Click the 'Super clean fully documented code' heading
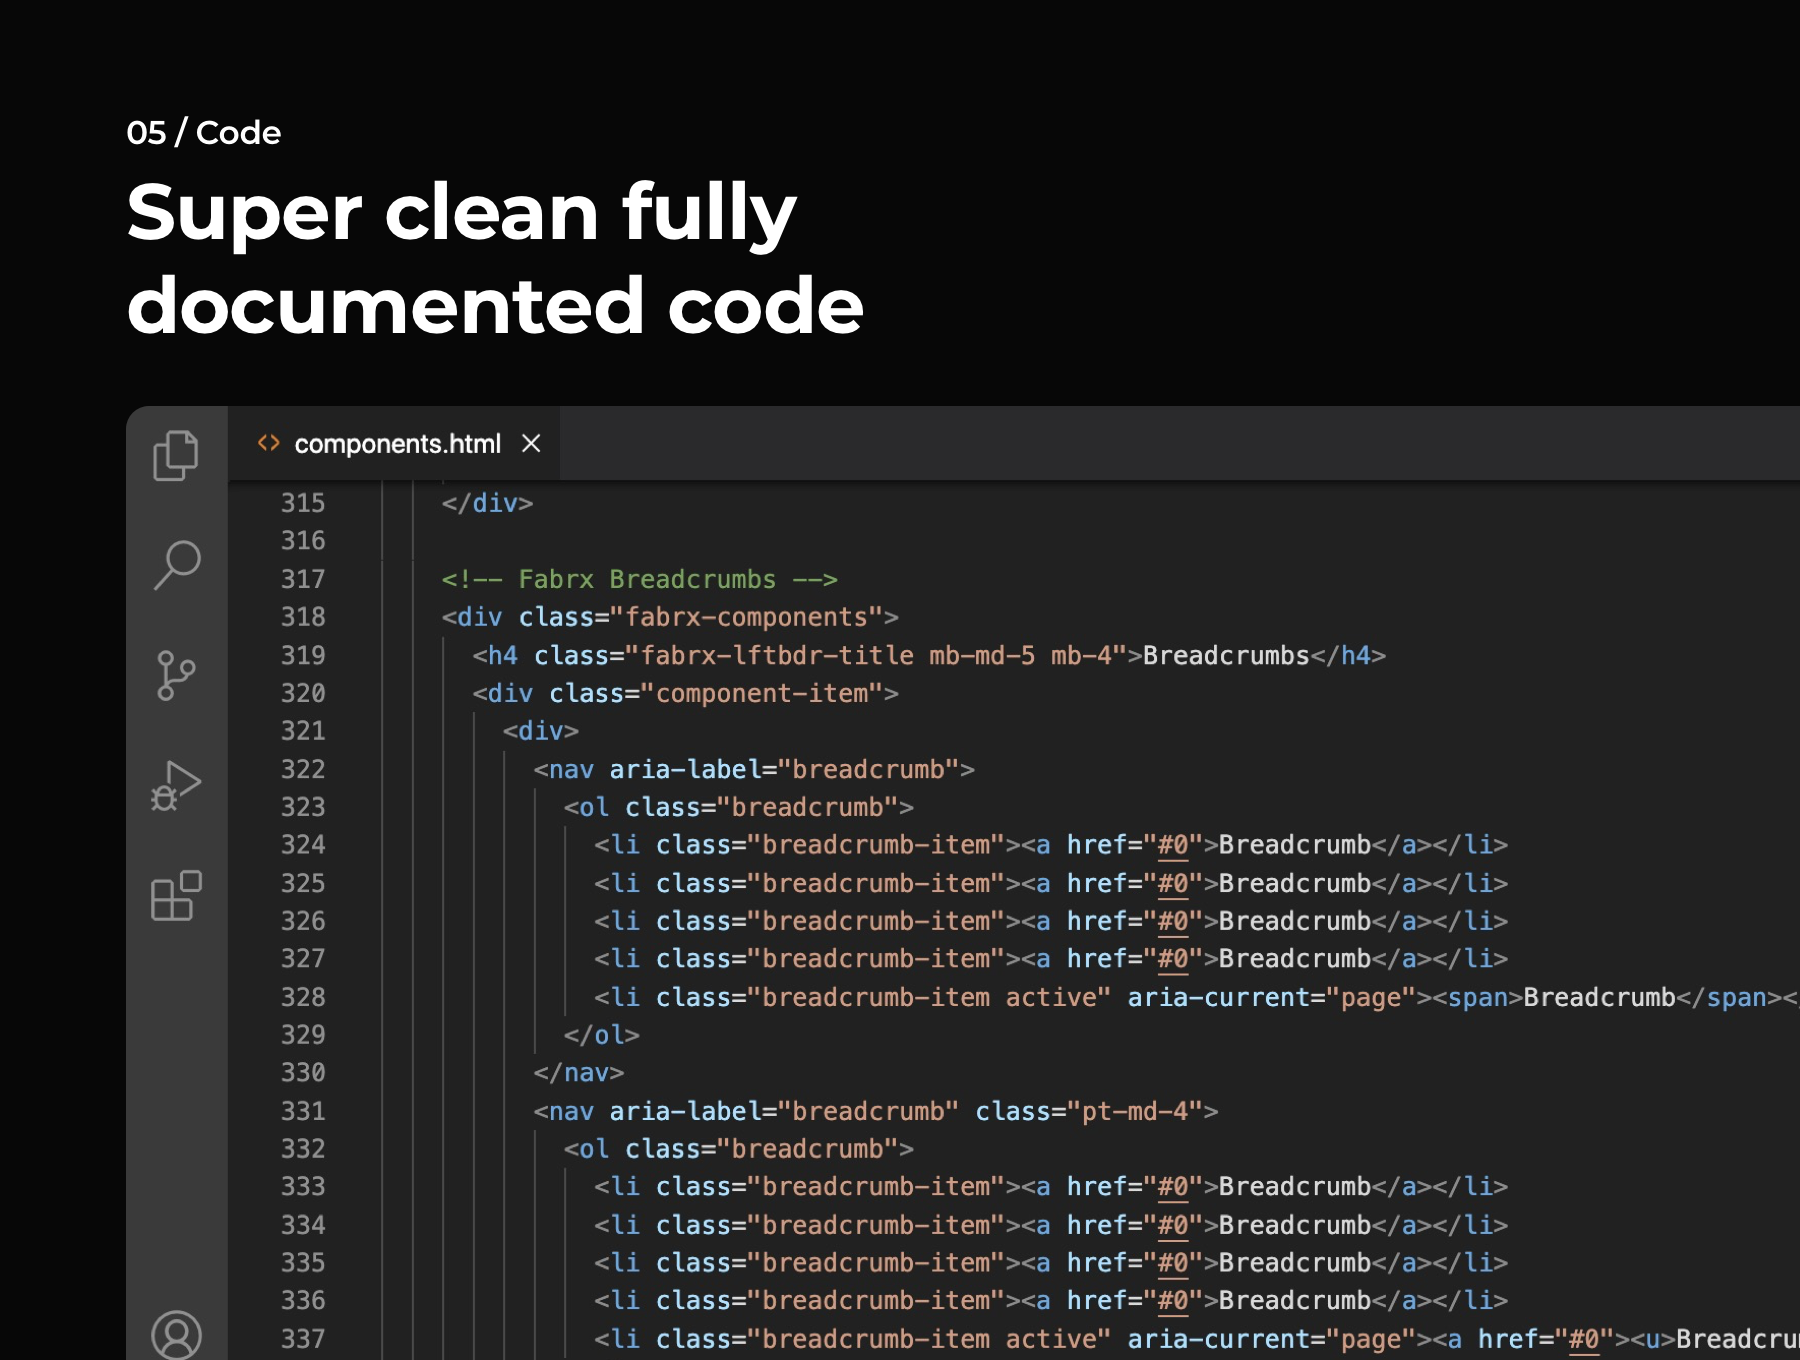Viewport: 1800px width, 1360px height. [495, 258]
